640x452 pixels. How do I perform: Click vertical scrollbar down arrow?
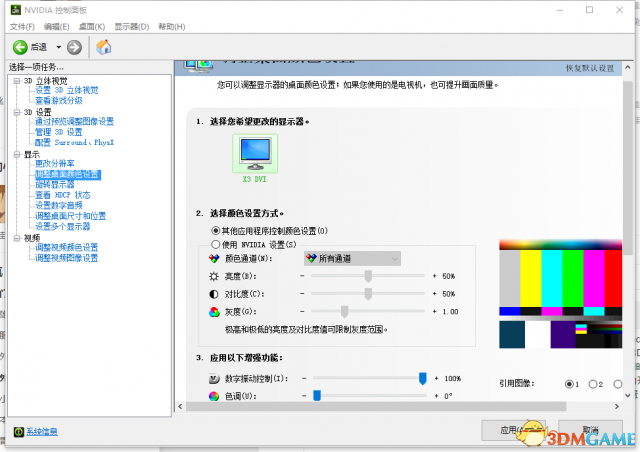[x=628, y=395]
